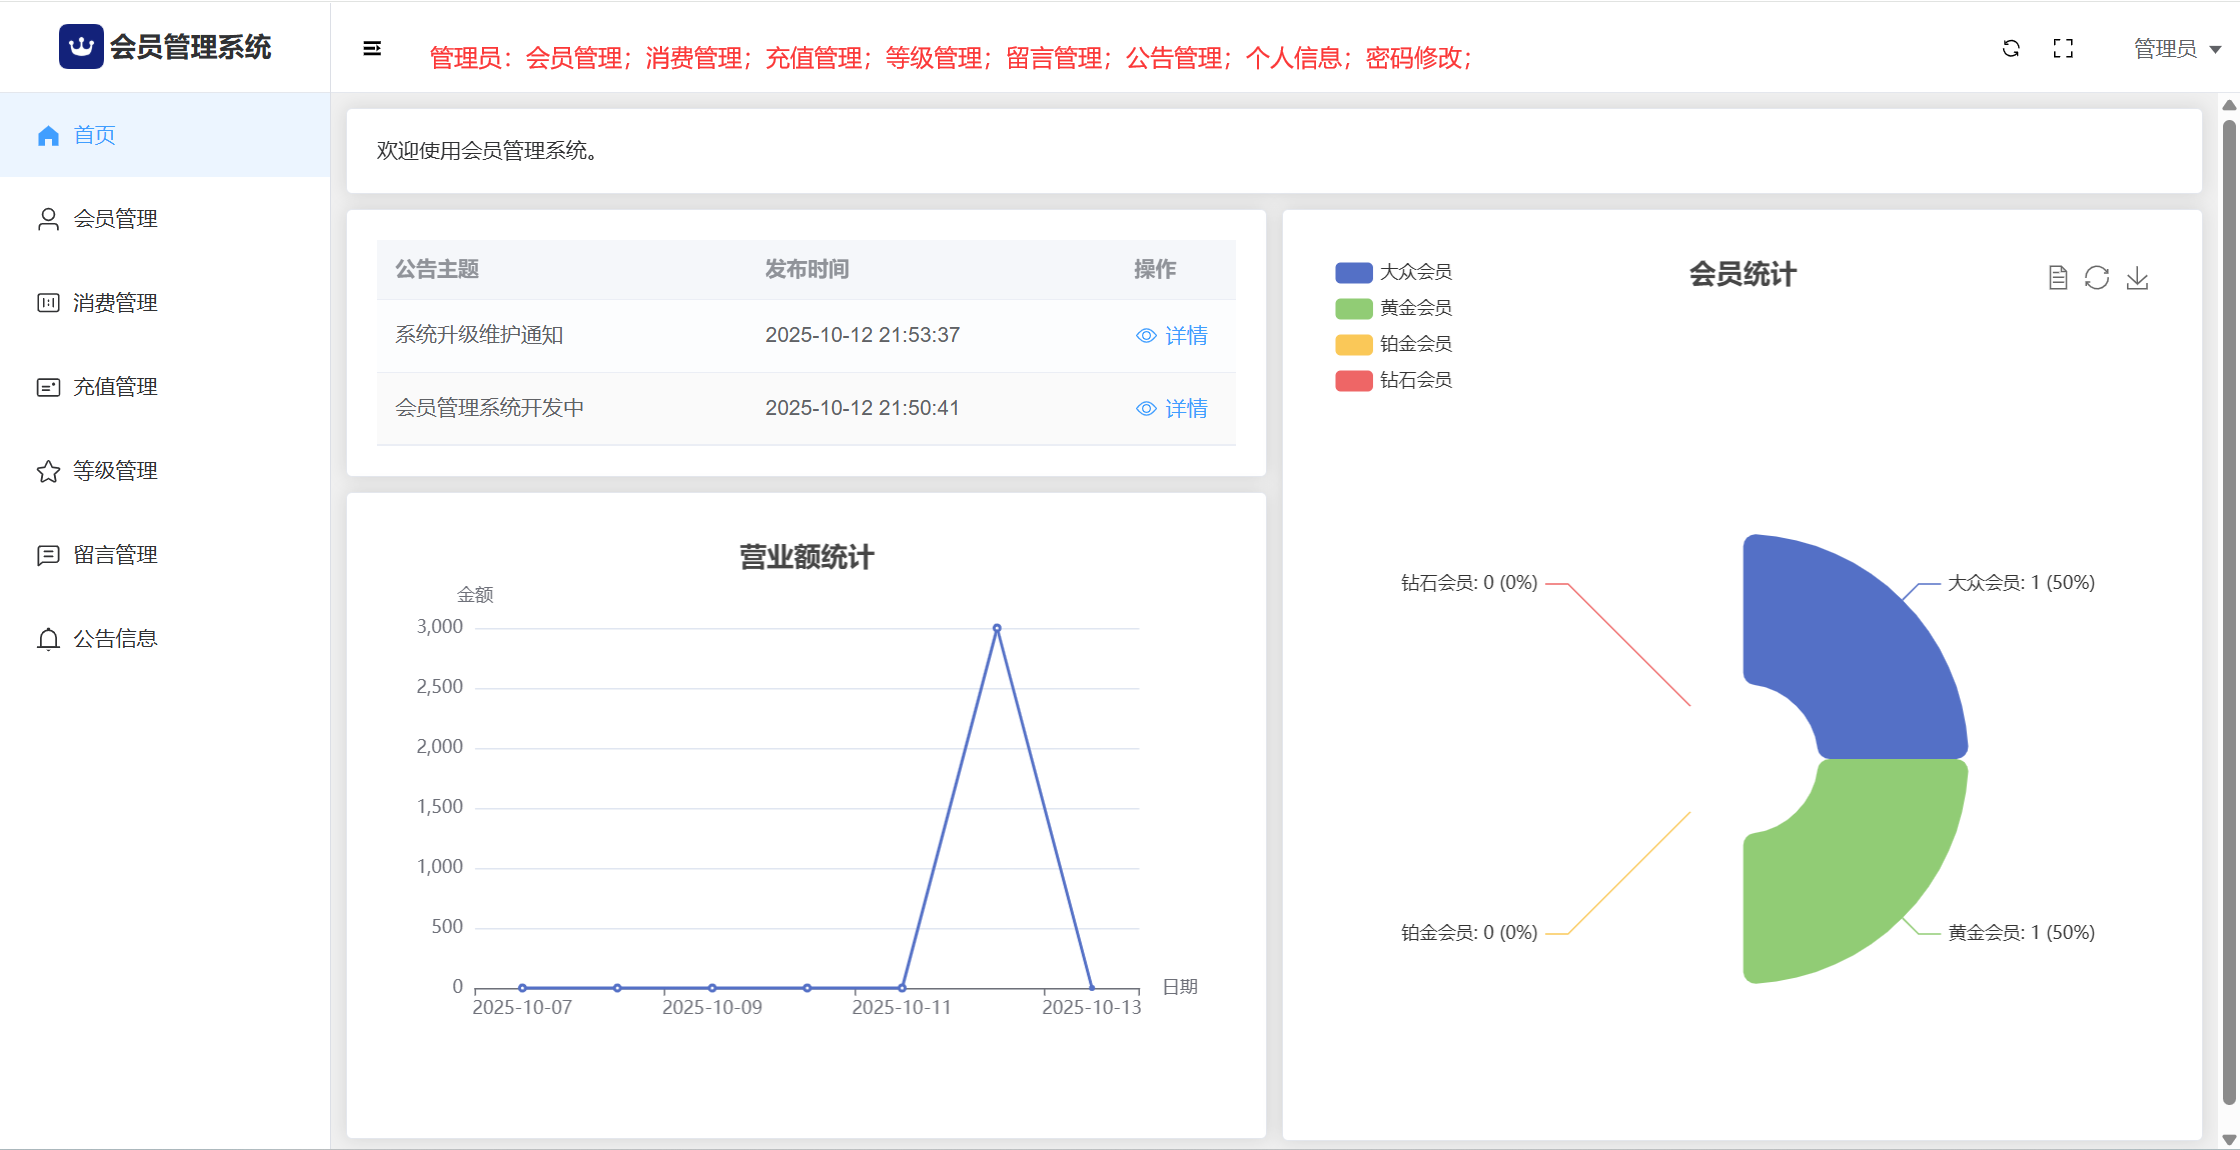Click eye icon for 系统升级维护通知
This screenshot has height=1150, width=2240.
(x=1146, y=336)
